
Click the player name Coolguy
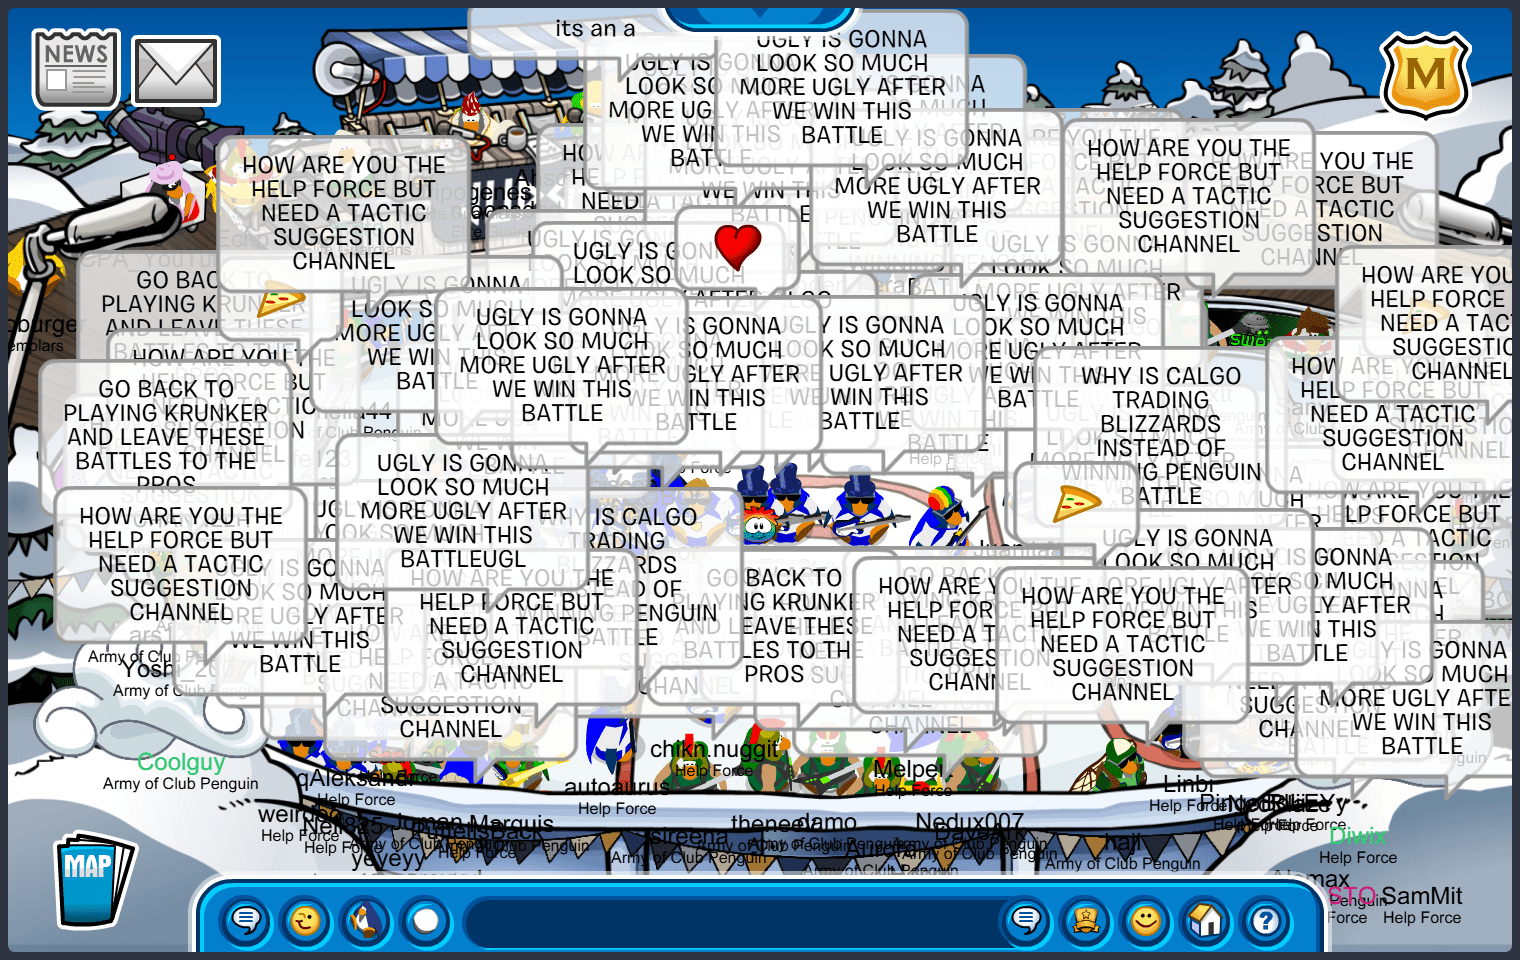click(181, 762)
